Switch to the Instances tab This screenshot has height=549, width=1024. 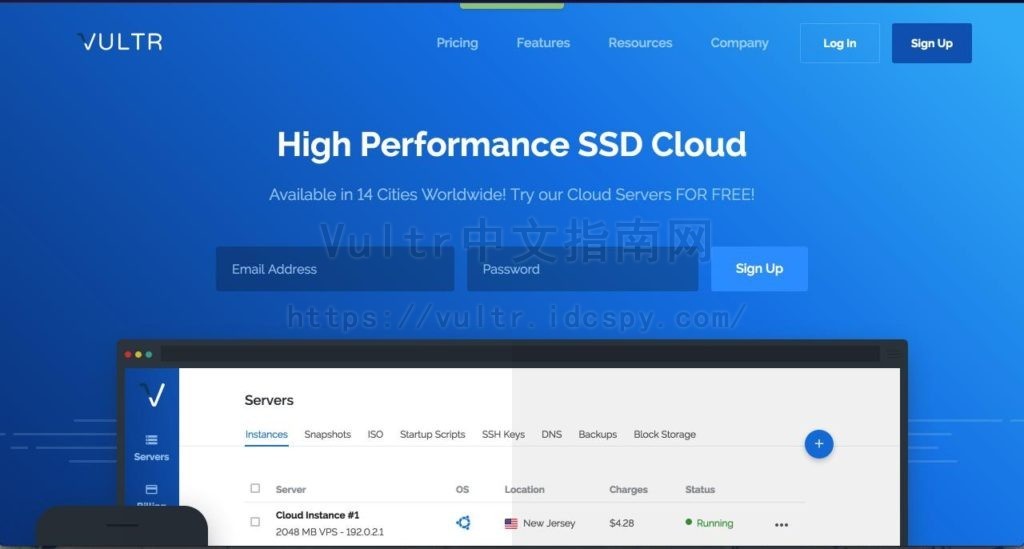pyautogui.click(x=266, y=435)
